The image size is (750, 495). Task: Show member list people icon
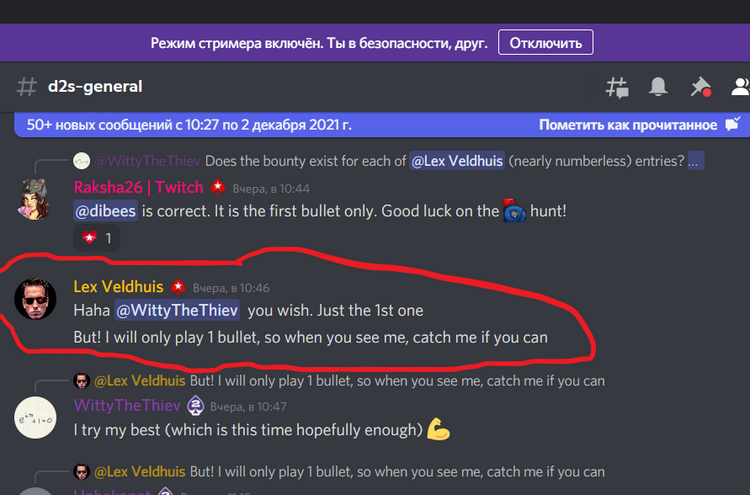pyautogui.click(x=740, y=87)
